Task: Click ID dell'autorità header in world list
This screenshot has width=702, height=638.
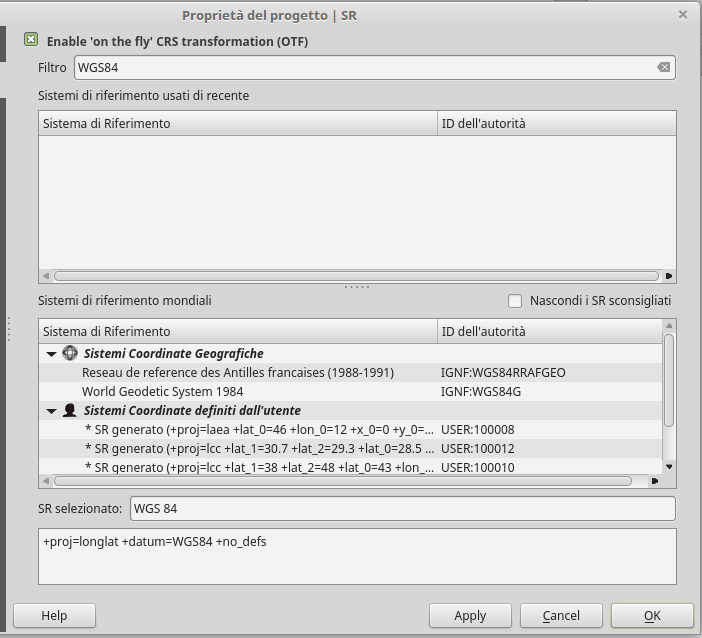Action: [549, 331]
